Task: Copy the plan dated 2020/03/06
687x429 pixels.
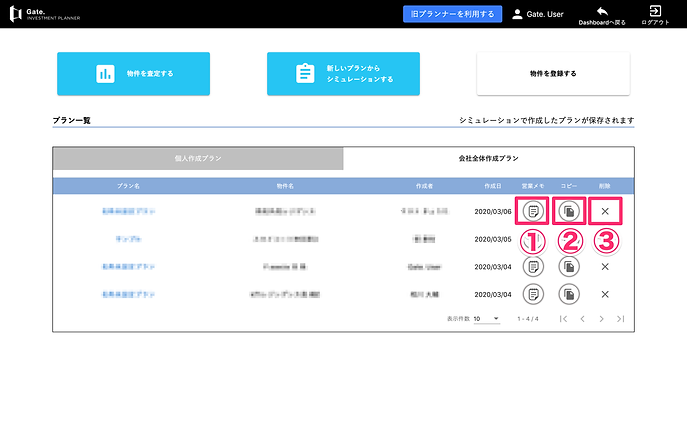Action: [x=569, y=211]
